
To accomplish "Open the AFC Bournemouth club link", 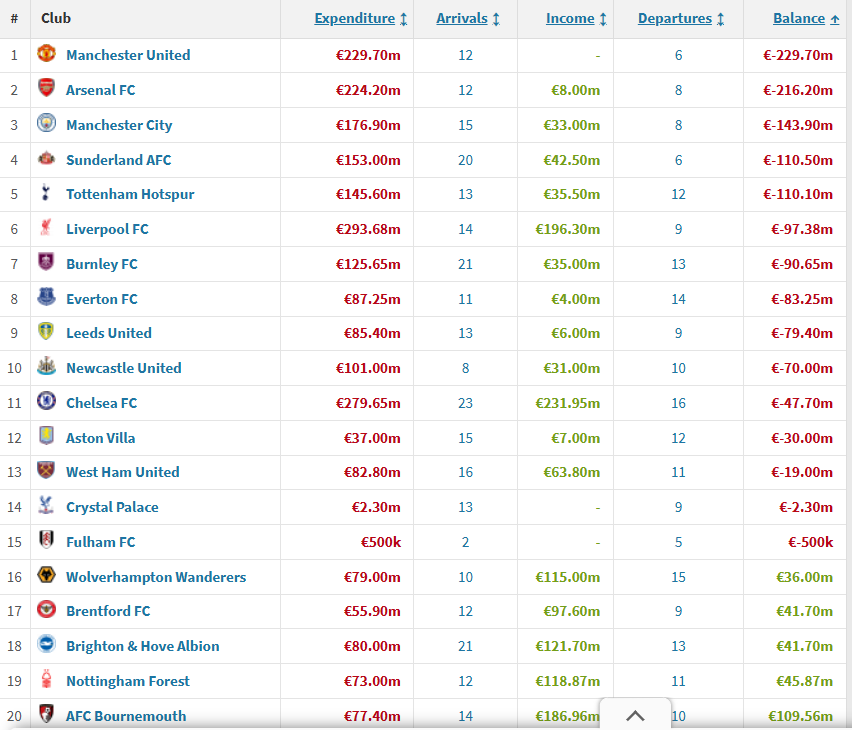I will point(126,716).
